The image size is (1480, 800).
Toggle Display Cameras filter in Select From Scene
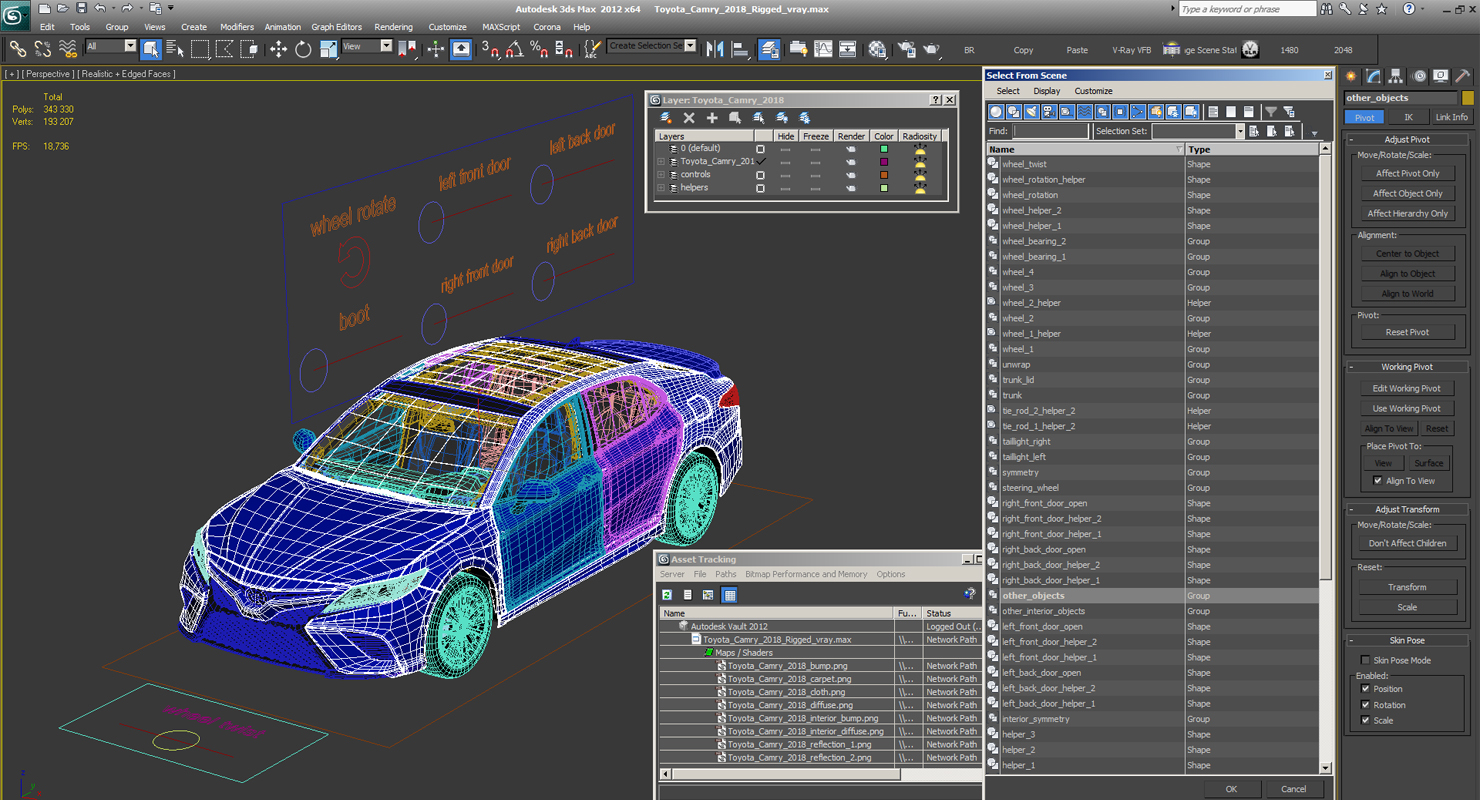(1050, 112)
